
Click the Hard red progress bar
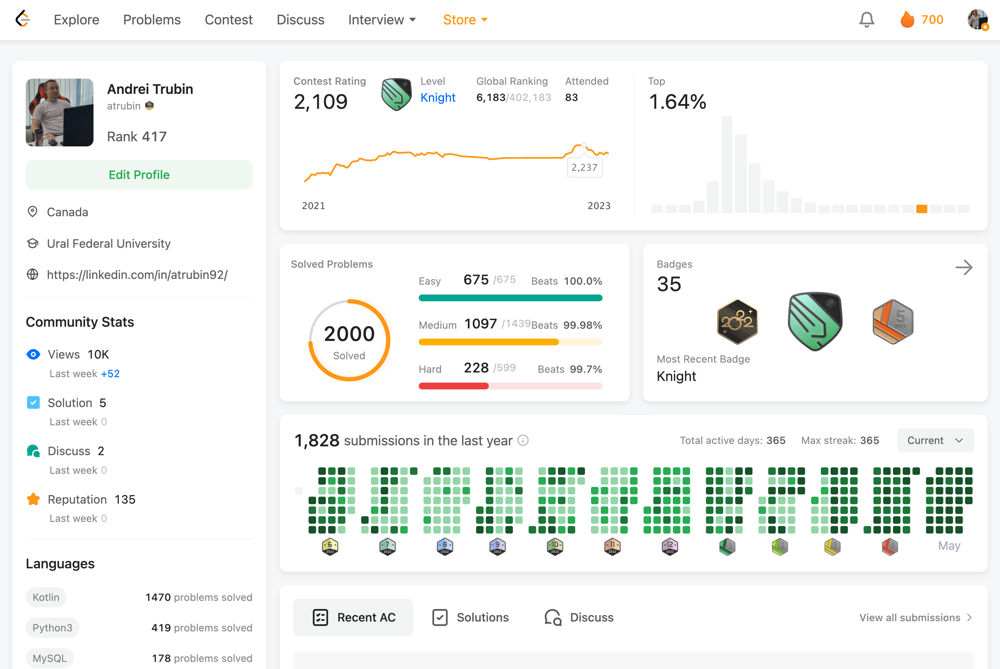(510, 386)
